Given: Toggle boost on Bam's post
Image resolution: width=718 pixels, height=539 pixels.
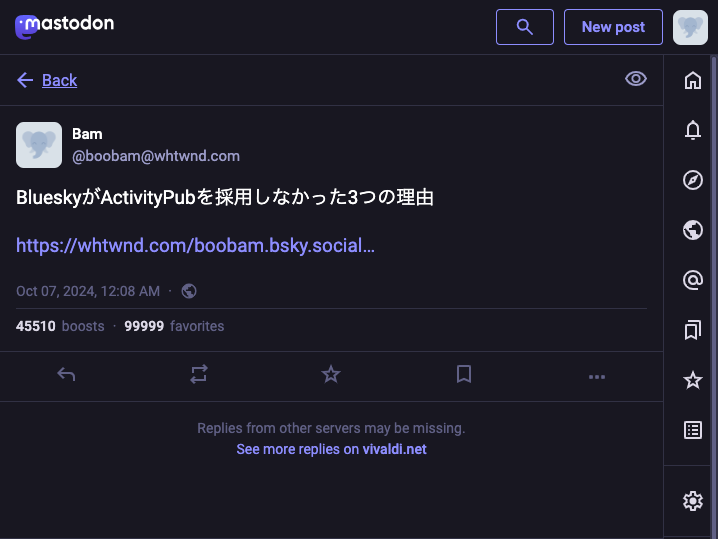Looking at the screenshot, I should [199, 375].
